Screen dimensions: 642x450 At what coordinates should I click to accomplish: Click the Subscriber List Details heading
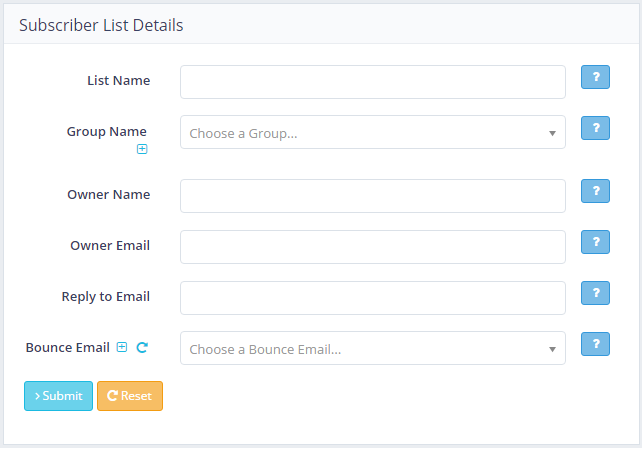click(x=101, y=26)
